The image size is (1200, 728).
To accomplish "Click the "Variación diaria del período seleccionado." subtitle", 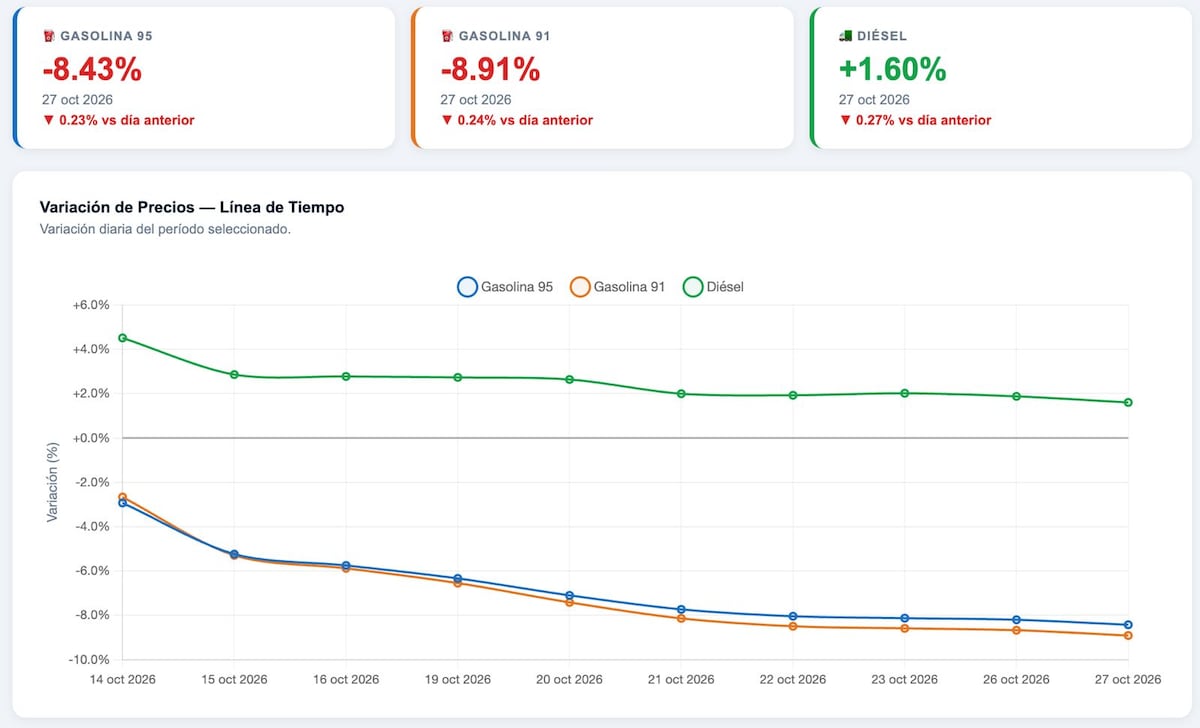I will [x=165, y=229].
